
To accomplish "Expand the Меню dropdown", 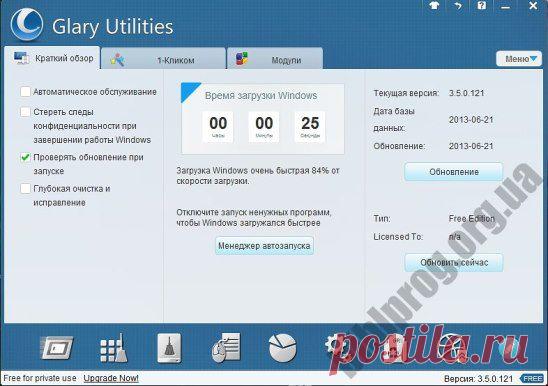I will point(519,59).
